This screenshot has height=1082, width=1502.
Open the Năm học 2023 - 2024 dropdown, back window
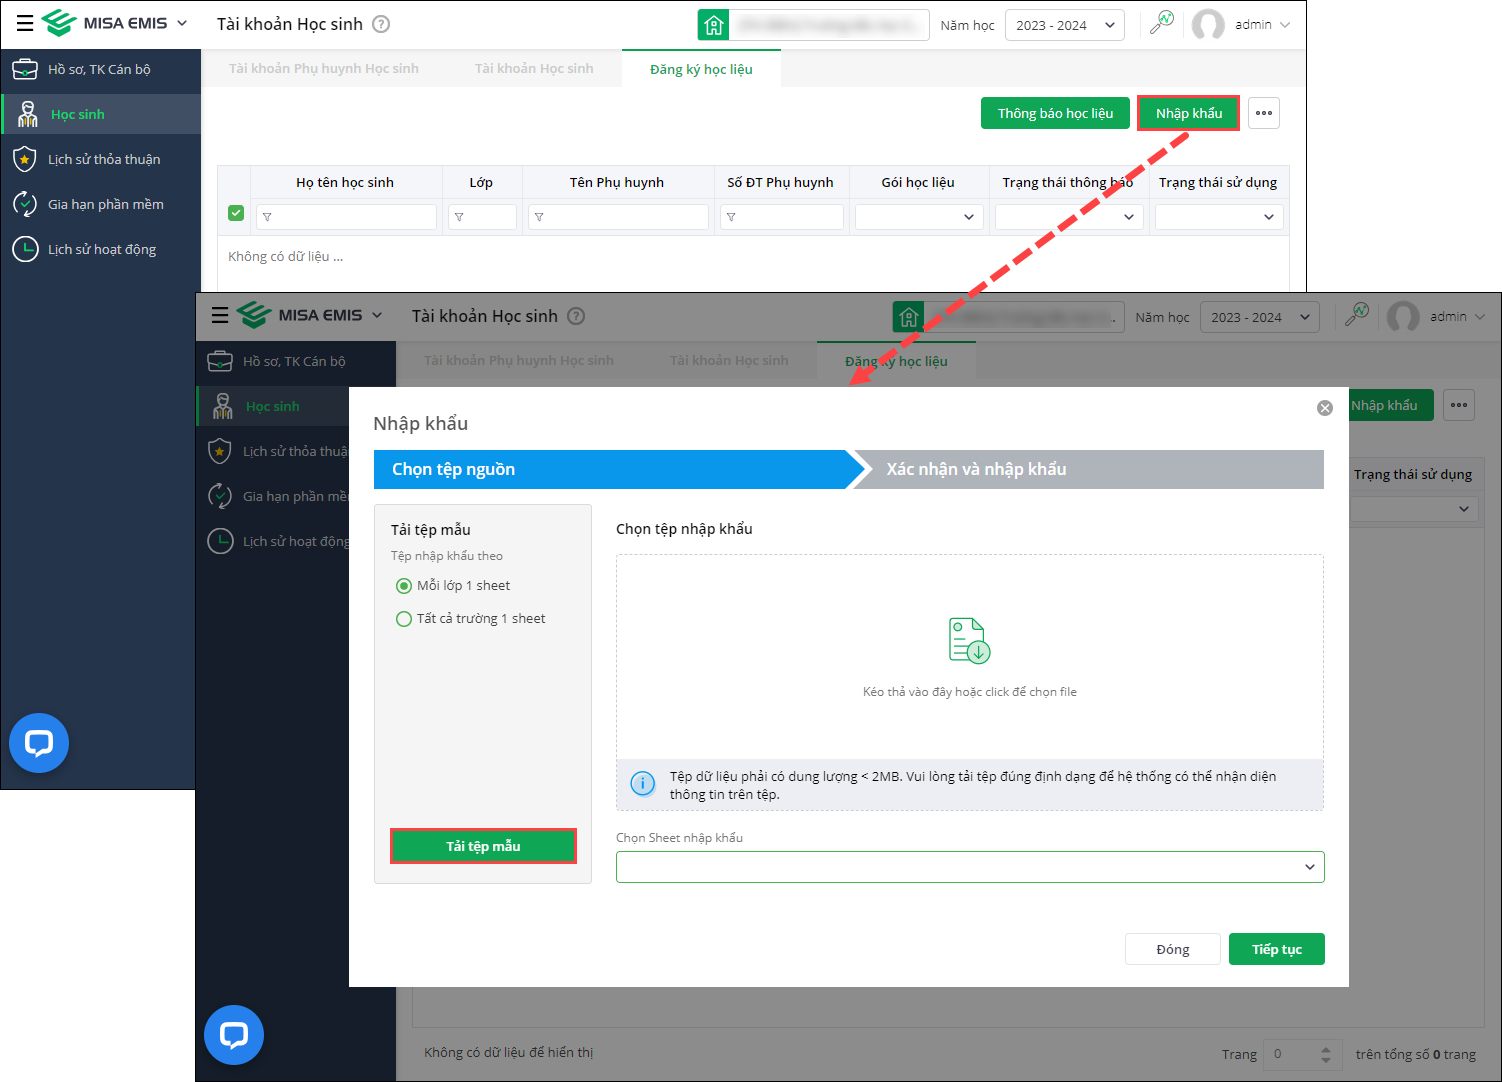(x=1064, y=25)
